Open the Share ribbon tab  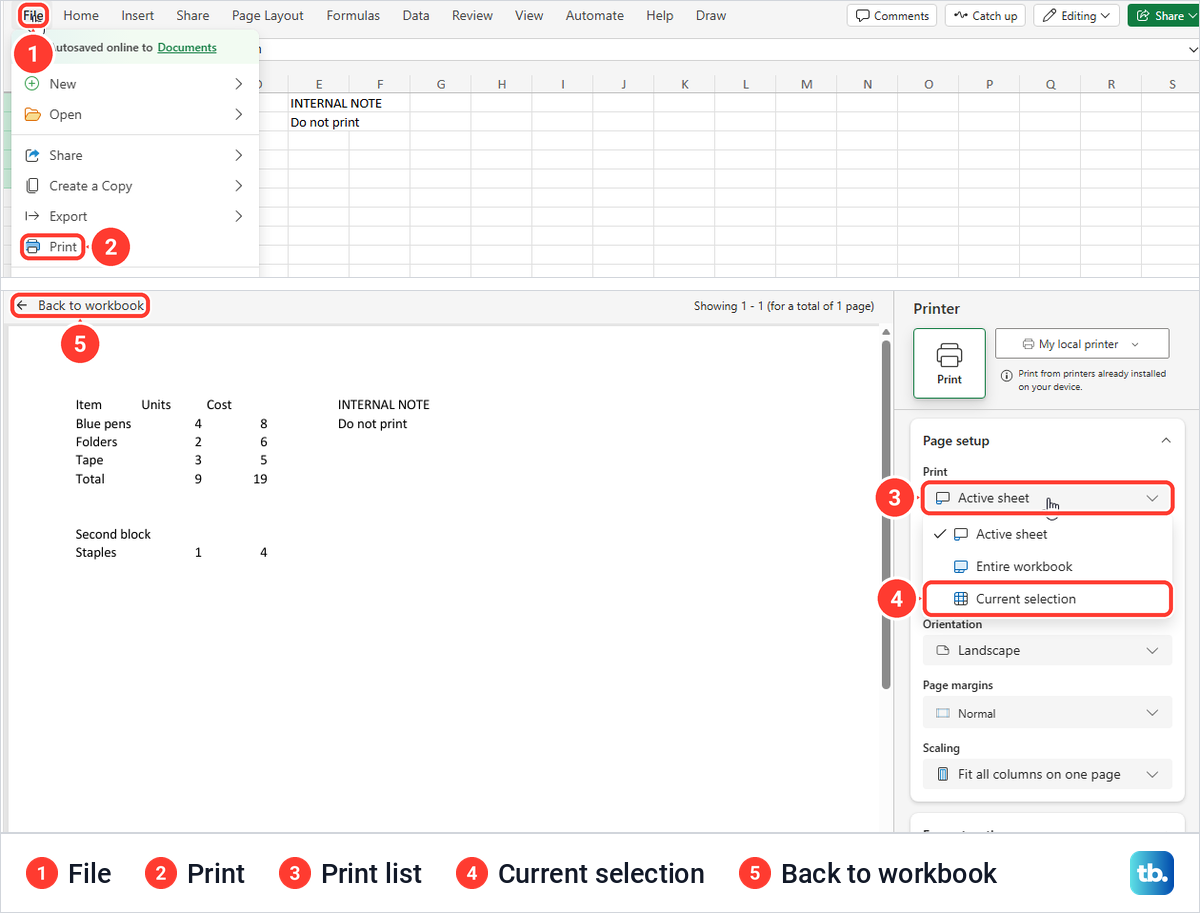193,16
